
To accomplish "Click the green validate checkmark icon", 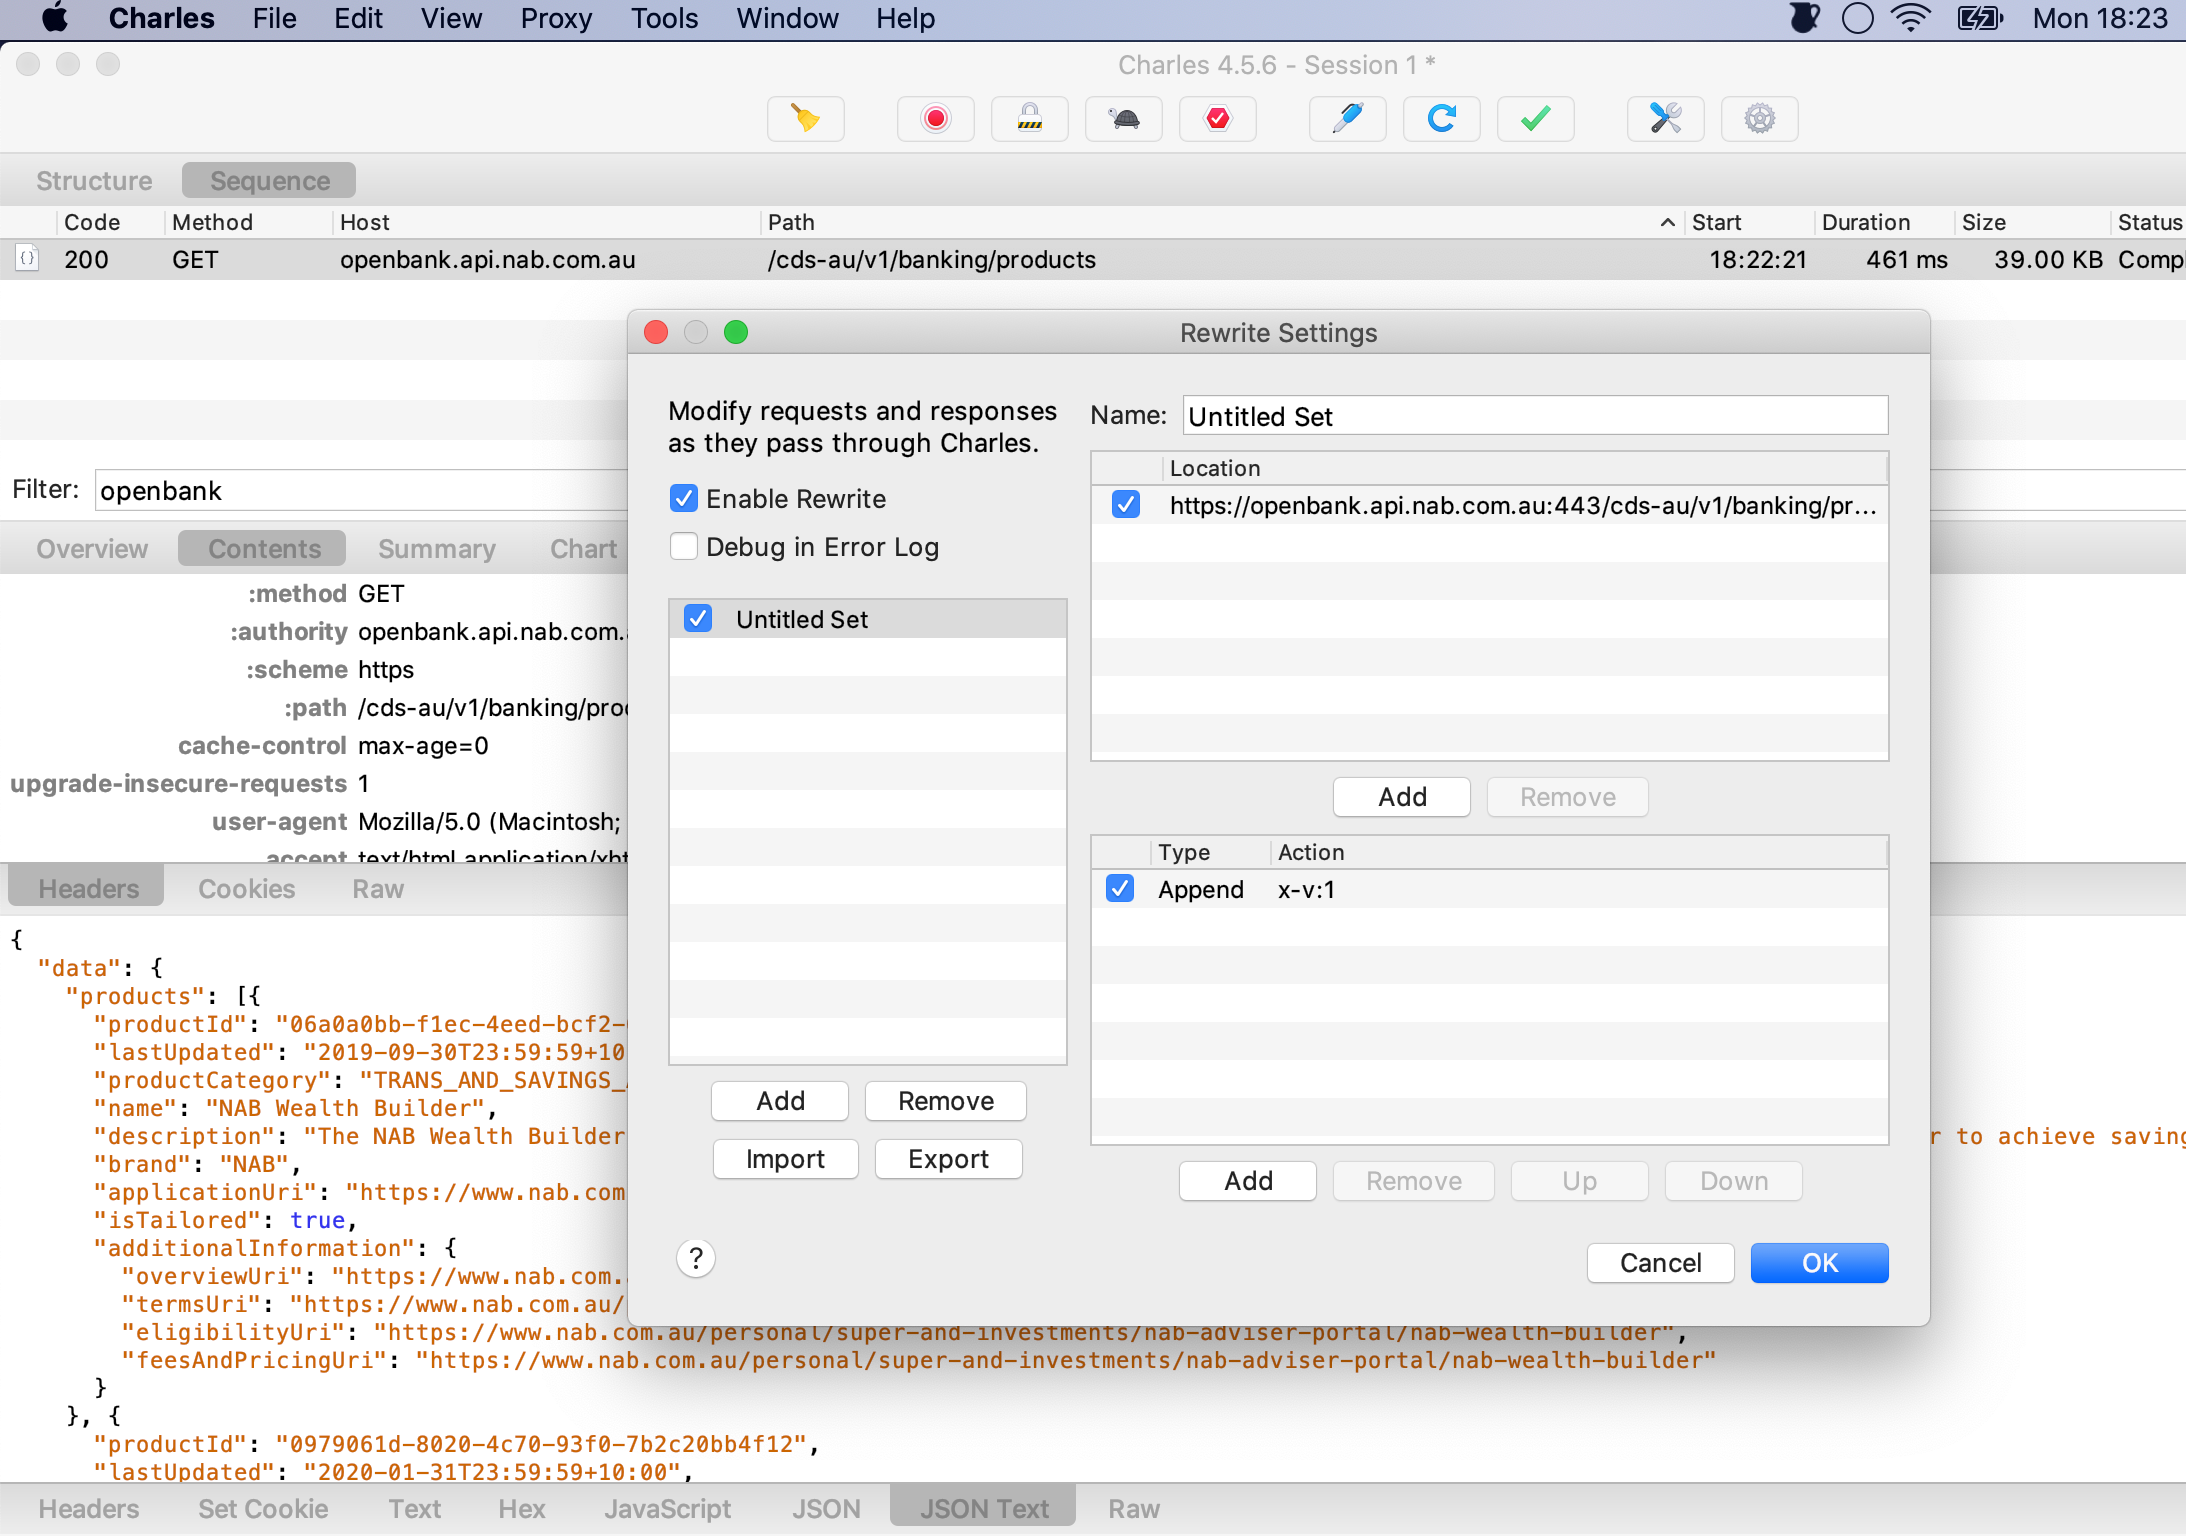I will (x=1535, y=119).
